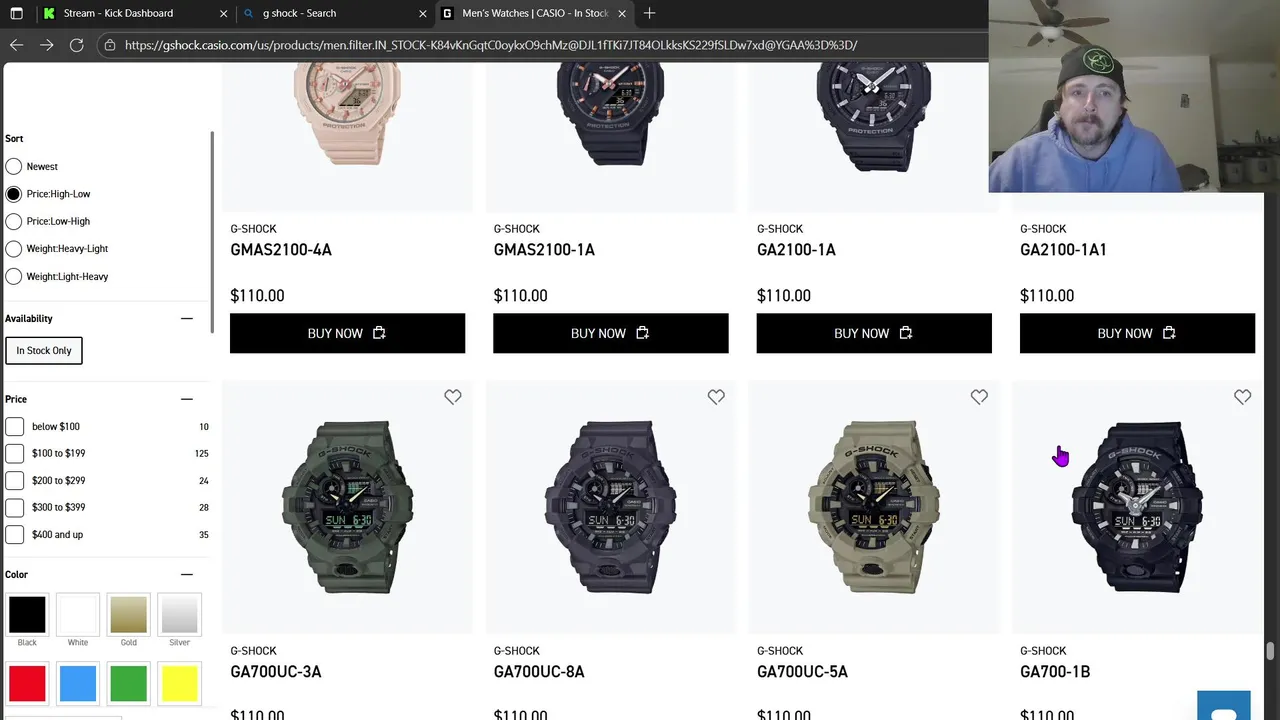This screenshot has width=1280, height=720.
Task: Click heart icon on GA700UC-5A
Action: [979, 397]
